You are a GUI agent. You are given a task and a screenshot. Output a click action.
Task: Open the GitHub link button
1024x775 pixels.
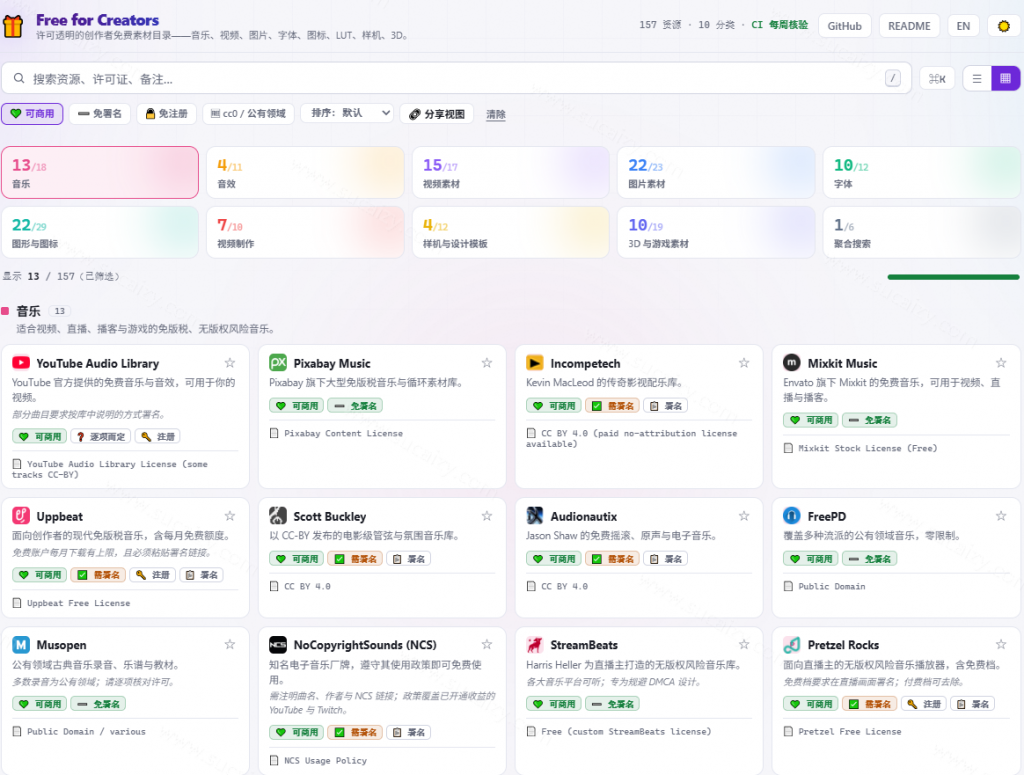pyautogui.click(x=844, y=26)
